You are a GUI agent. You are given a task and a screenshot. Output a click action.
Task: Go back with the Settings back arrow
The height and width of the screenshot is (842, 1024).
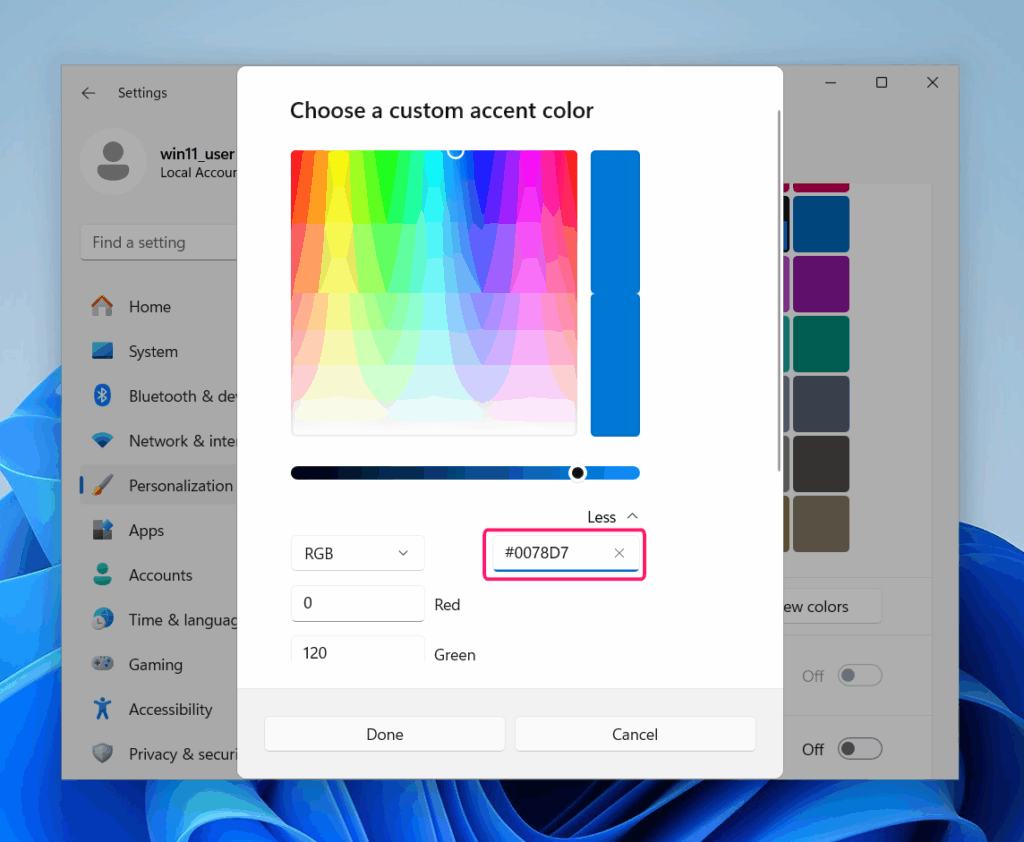click(89, 93)
